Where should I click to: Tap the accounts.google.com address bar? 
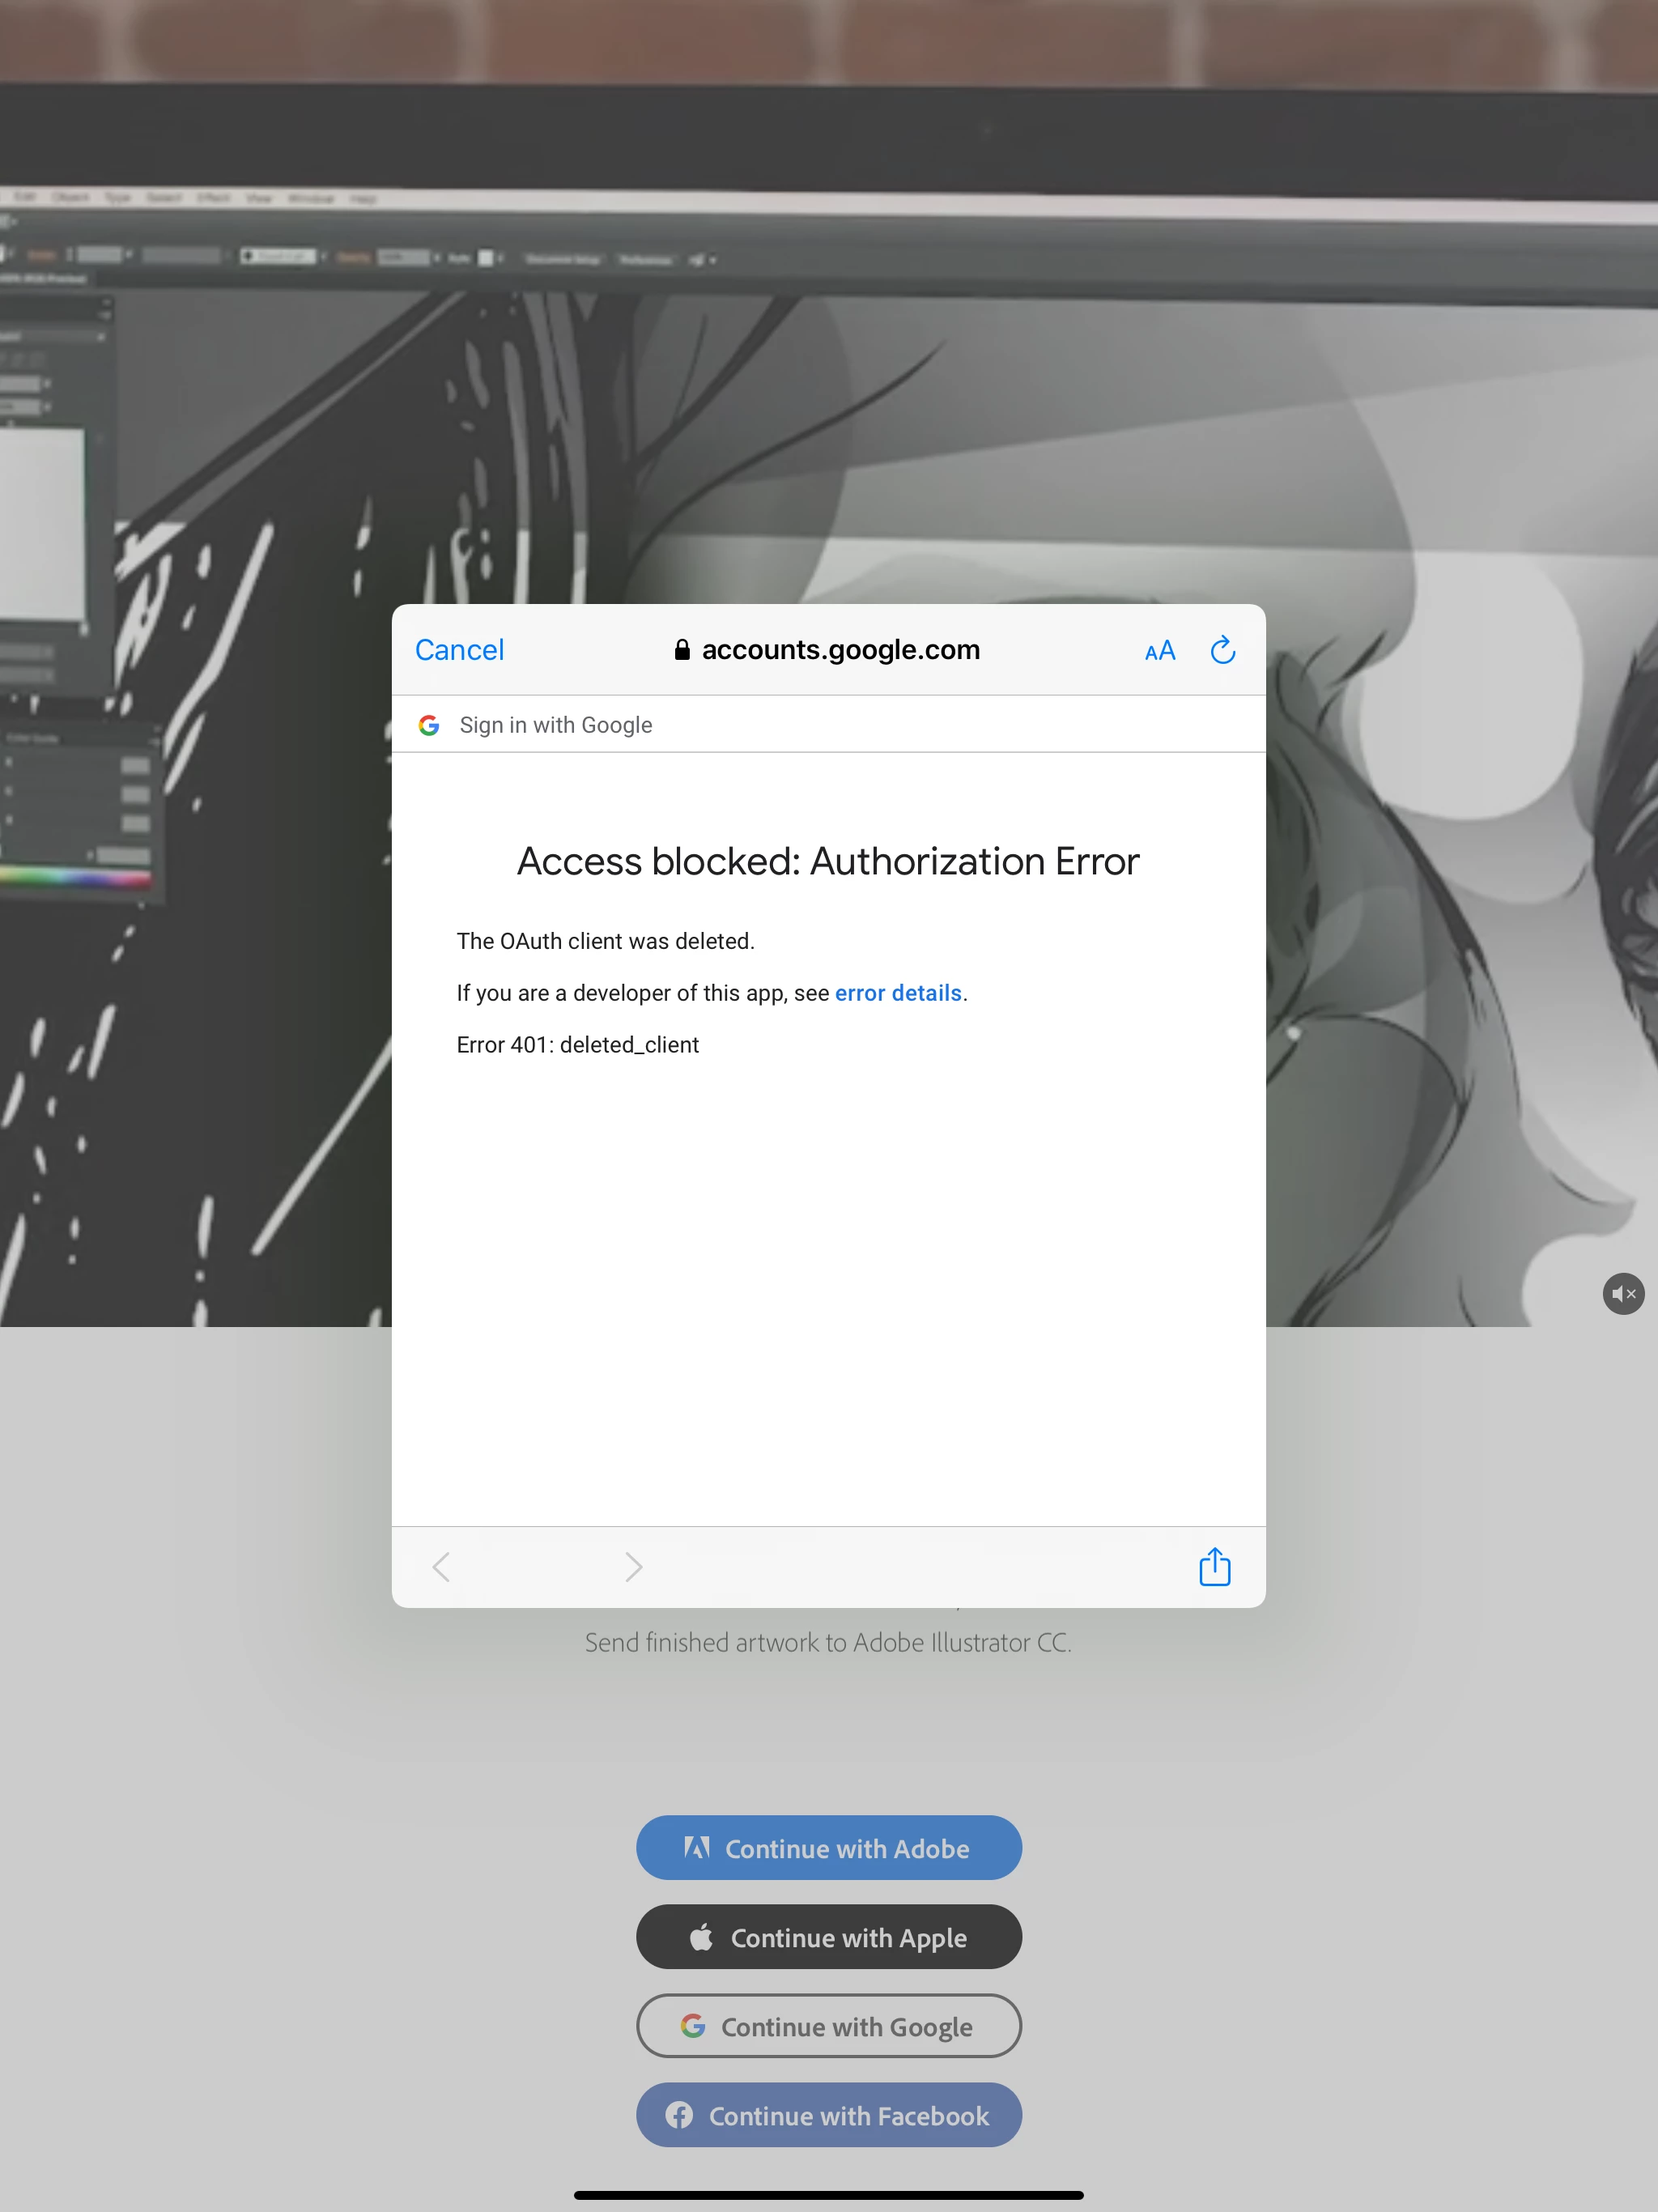click(x=840, y=650)
